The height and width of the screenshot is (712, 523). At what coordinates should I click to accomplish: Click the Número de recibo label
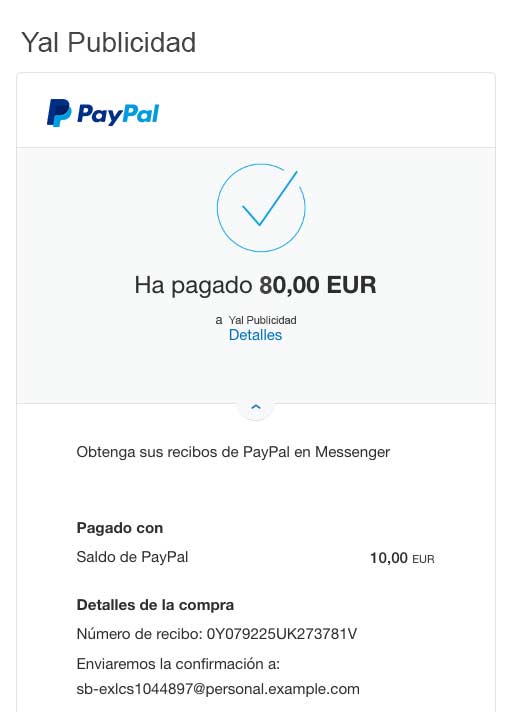[x=140, y=634]
